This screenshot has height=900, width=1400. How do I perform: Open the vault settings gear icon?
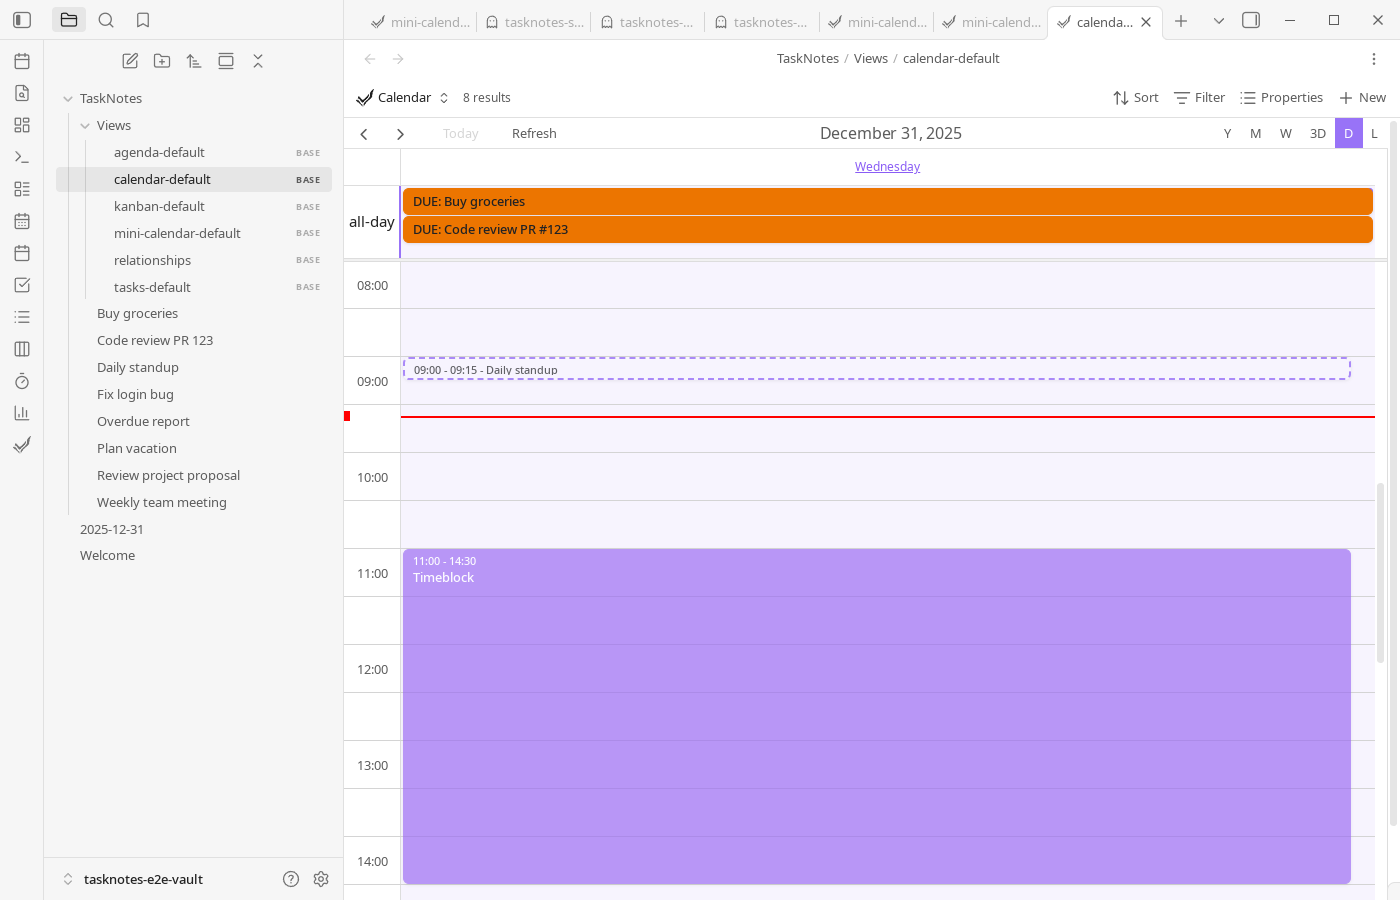point(321,879)
